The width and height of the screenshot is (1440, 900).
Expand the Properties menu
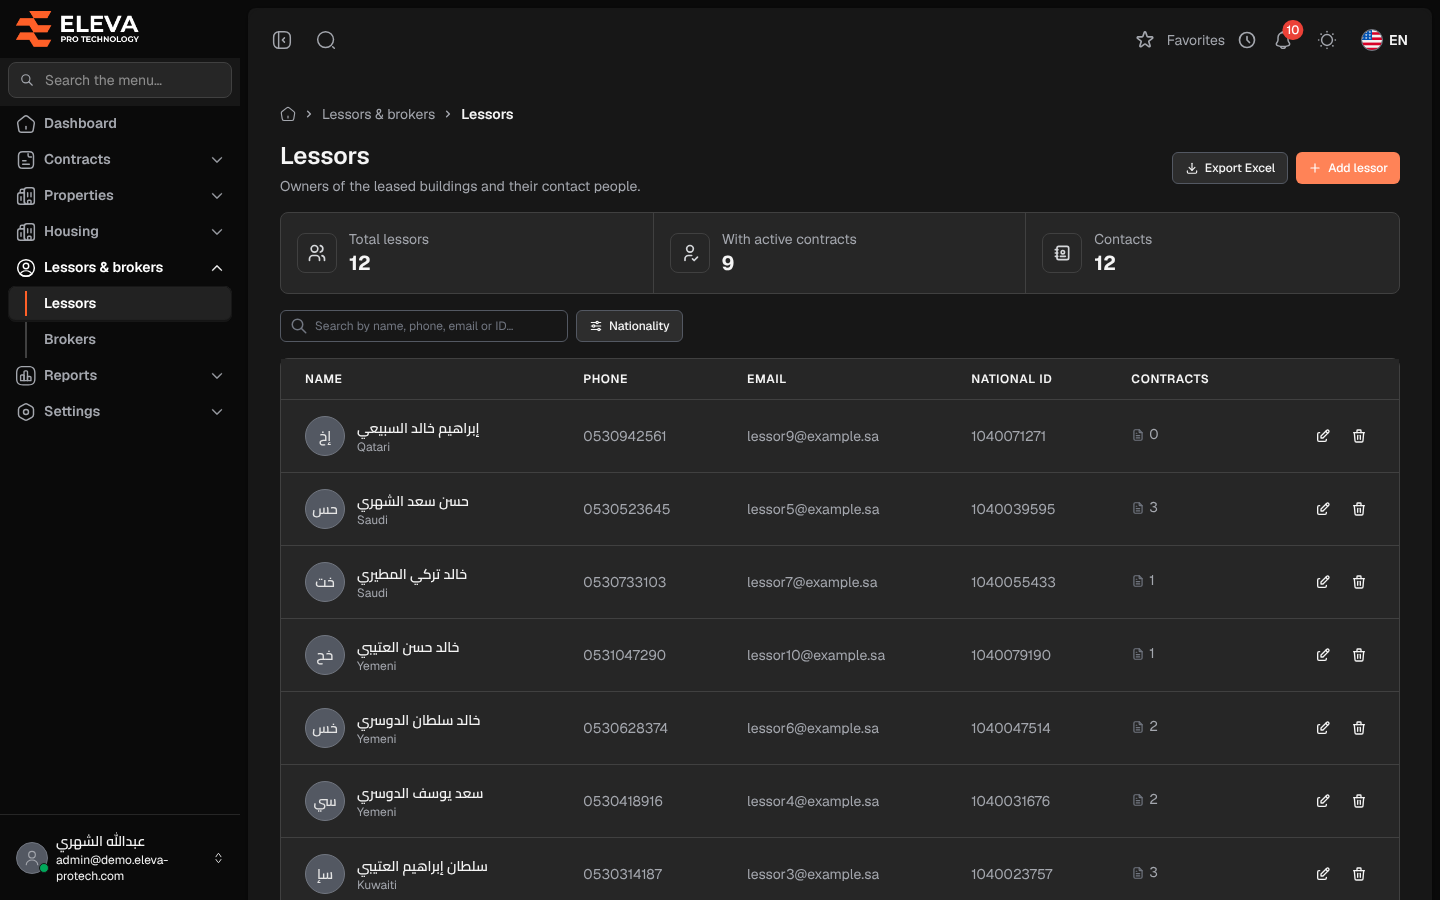point(120,195)
